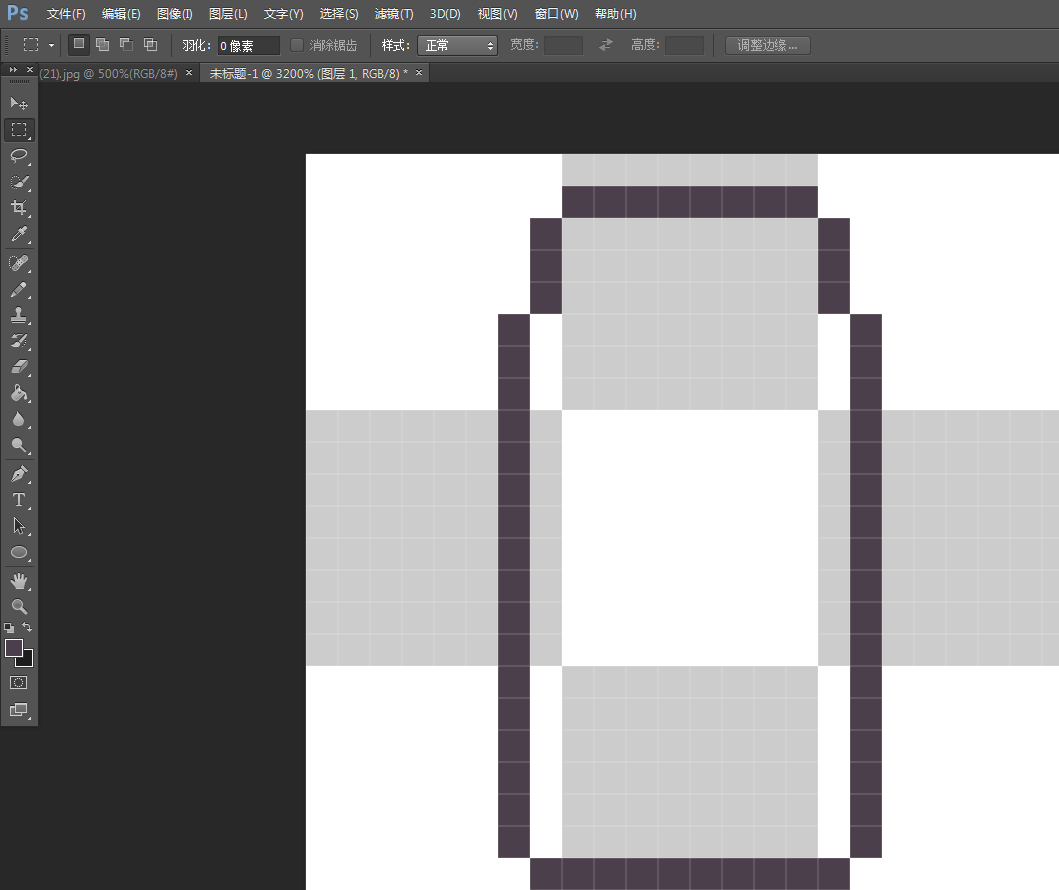Click the 调整边缘... button
1059x890 pixels.
pos(767,45)
